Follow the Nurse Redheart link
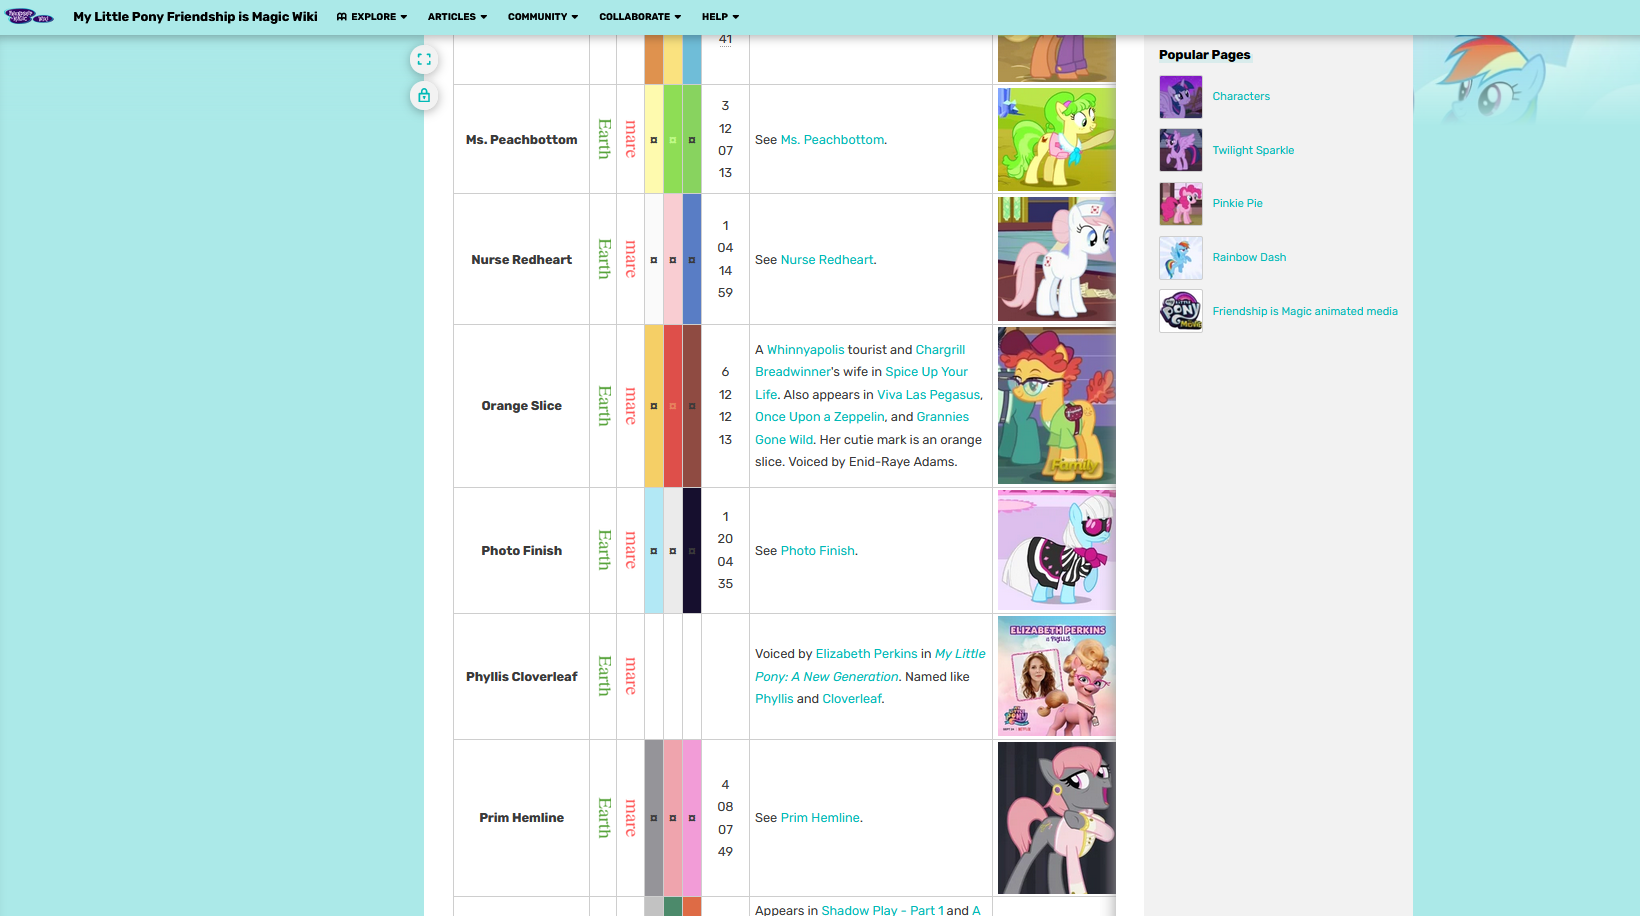The image size is (1640, 916). point(827,260)
